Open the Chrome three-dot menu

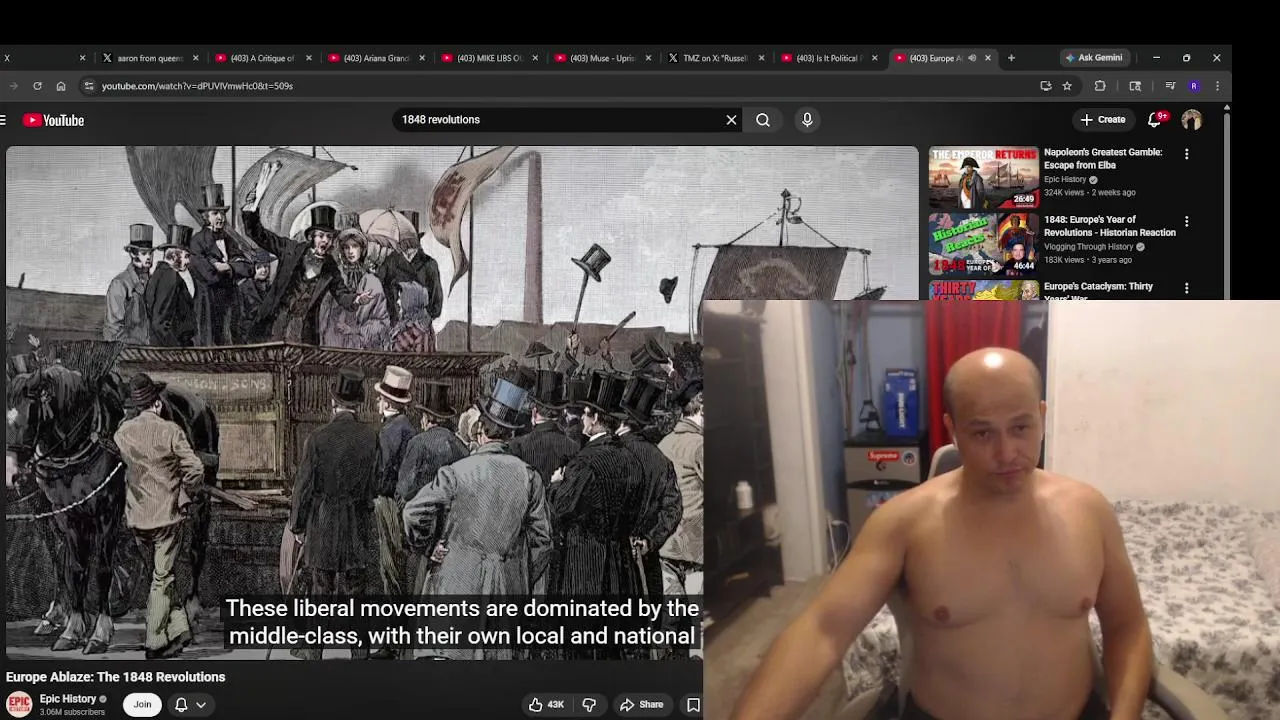coord(1217,86)
